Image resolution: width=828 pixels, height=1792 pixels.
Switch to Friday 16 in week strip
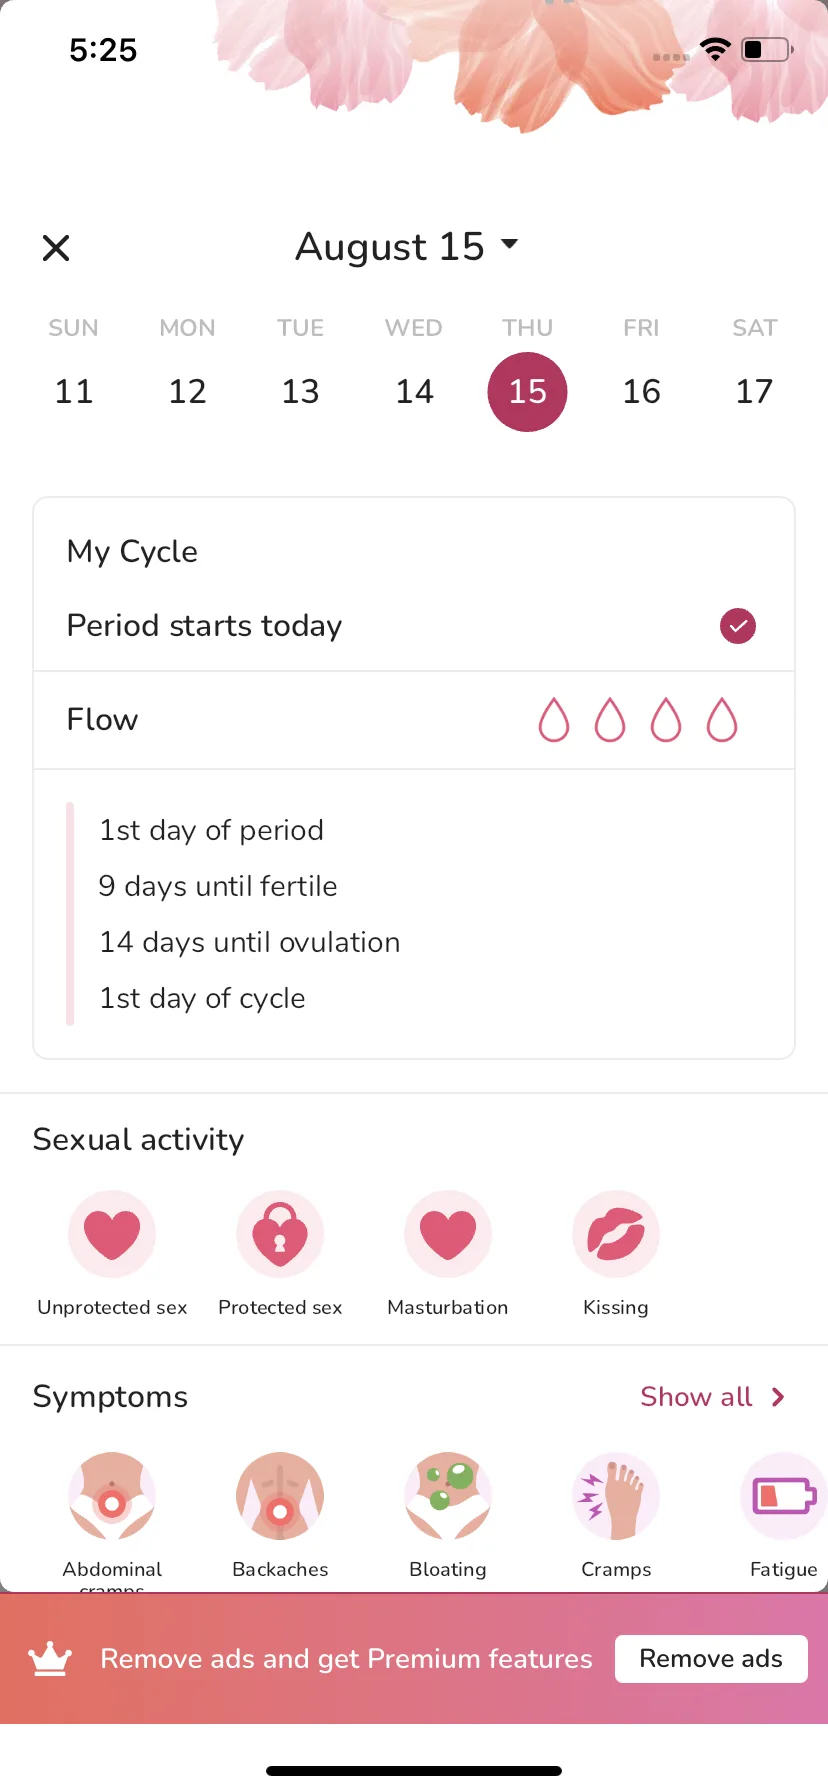641,391
